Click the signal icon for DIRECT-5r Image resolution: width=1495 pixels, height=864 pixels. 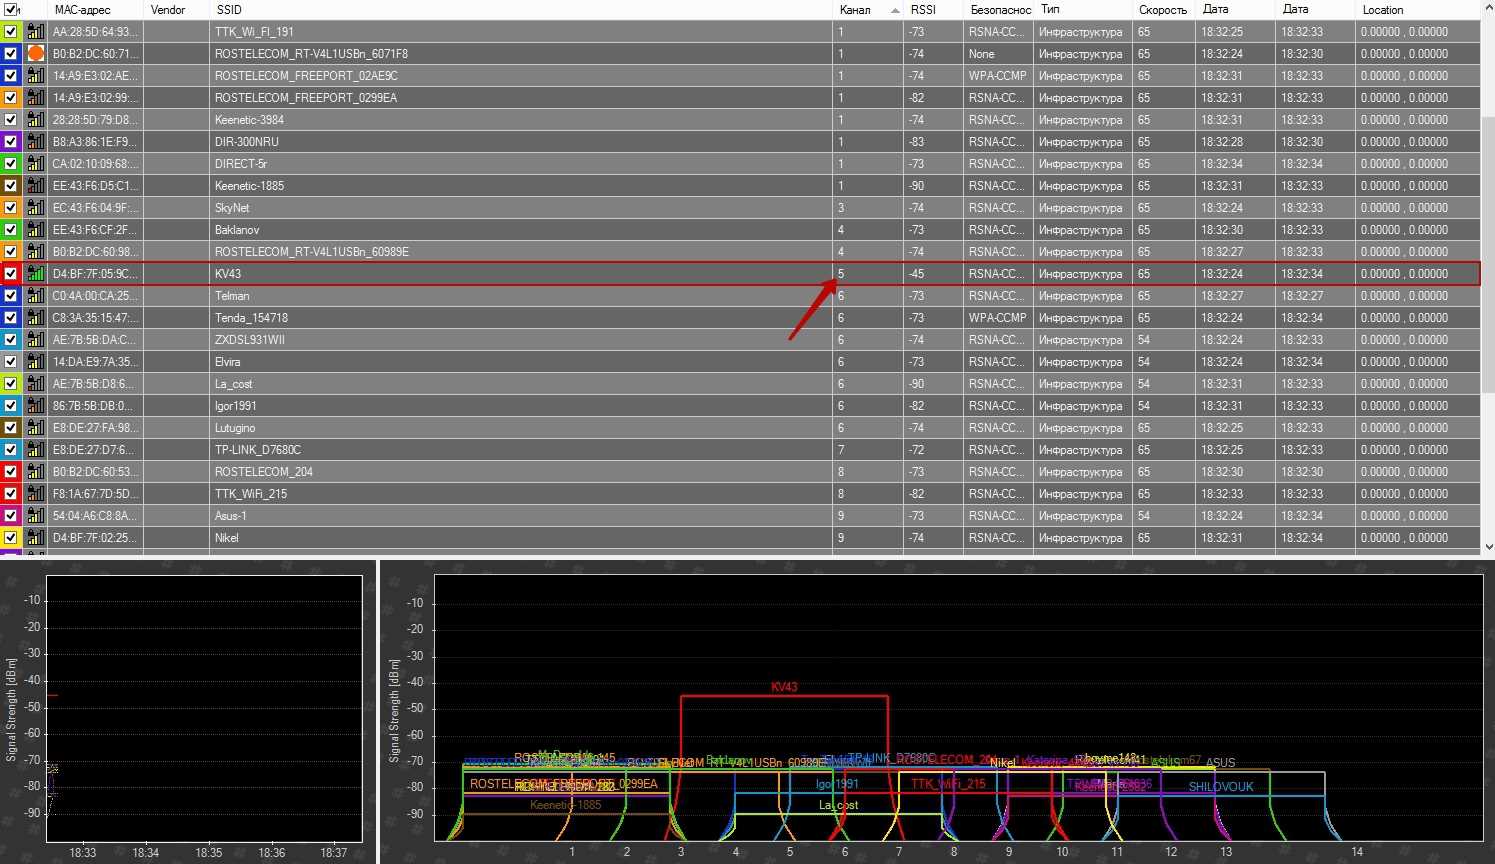[x=35, y=164]
